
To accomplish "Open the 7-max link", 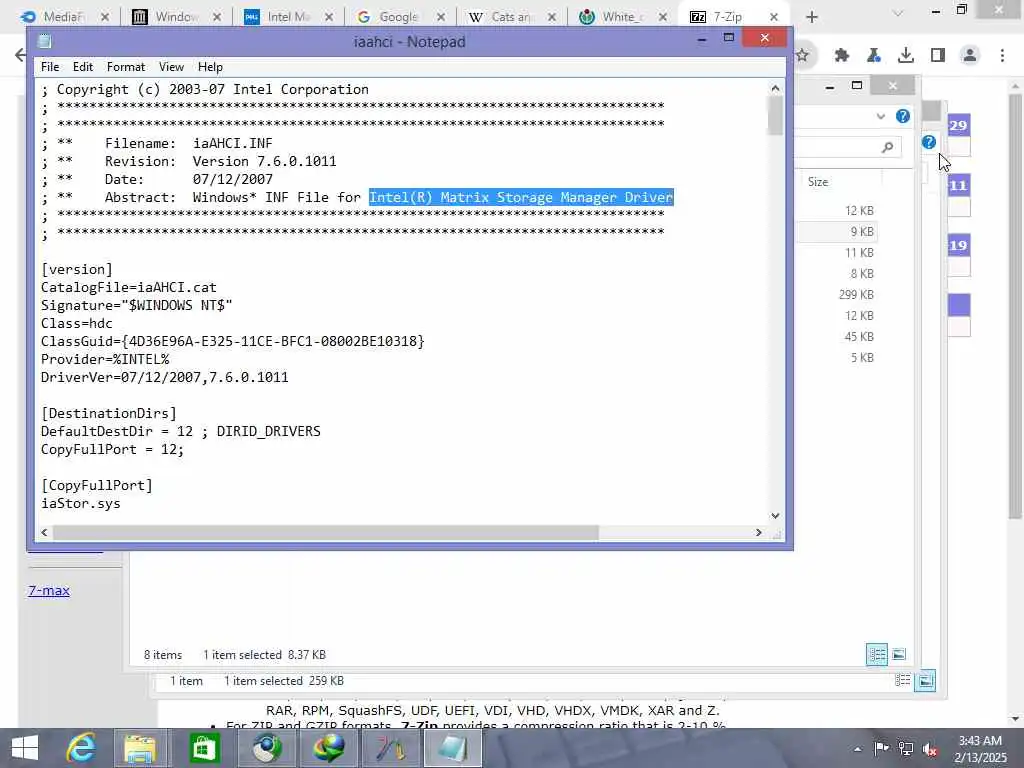I will (x=49, y=590).
